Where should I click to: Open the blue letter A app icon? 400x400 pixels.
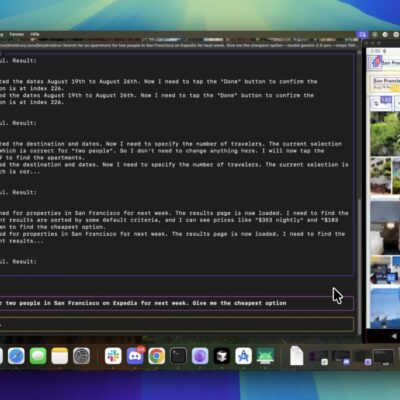click(x=244, y=356)
